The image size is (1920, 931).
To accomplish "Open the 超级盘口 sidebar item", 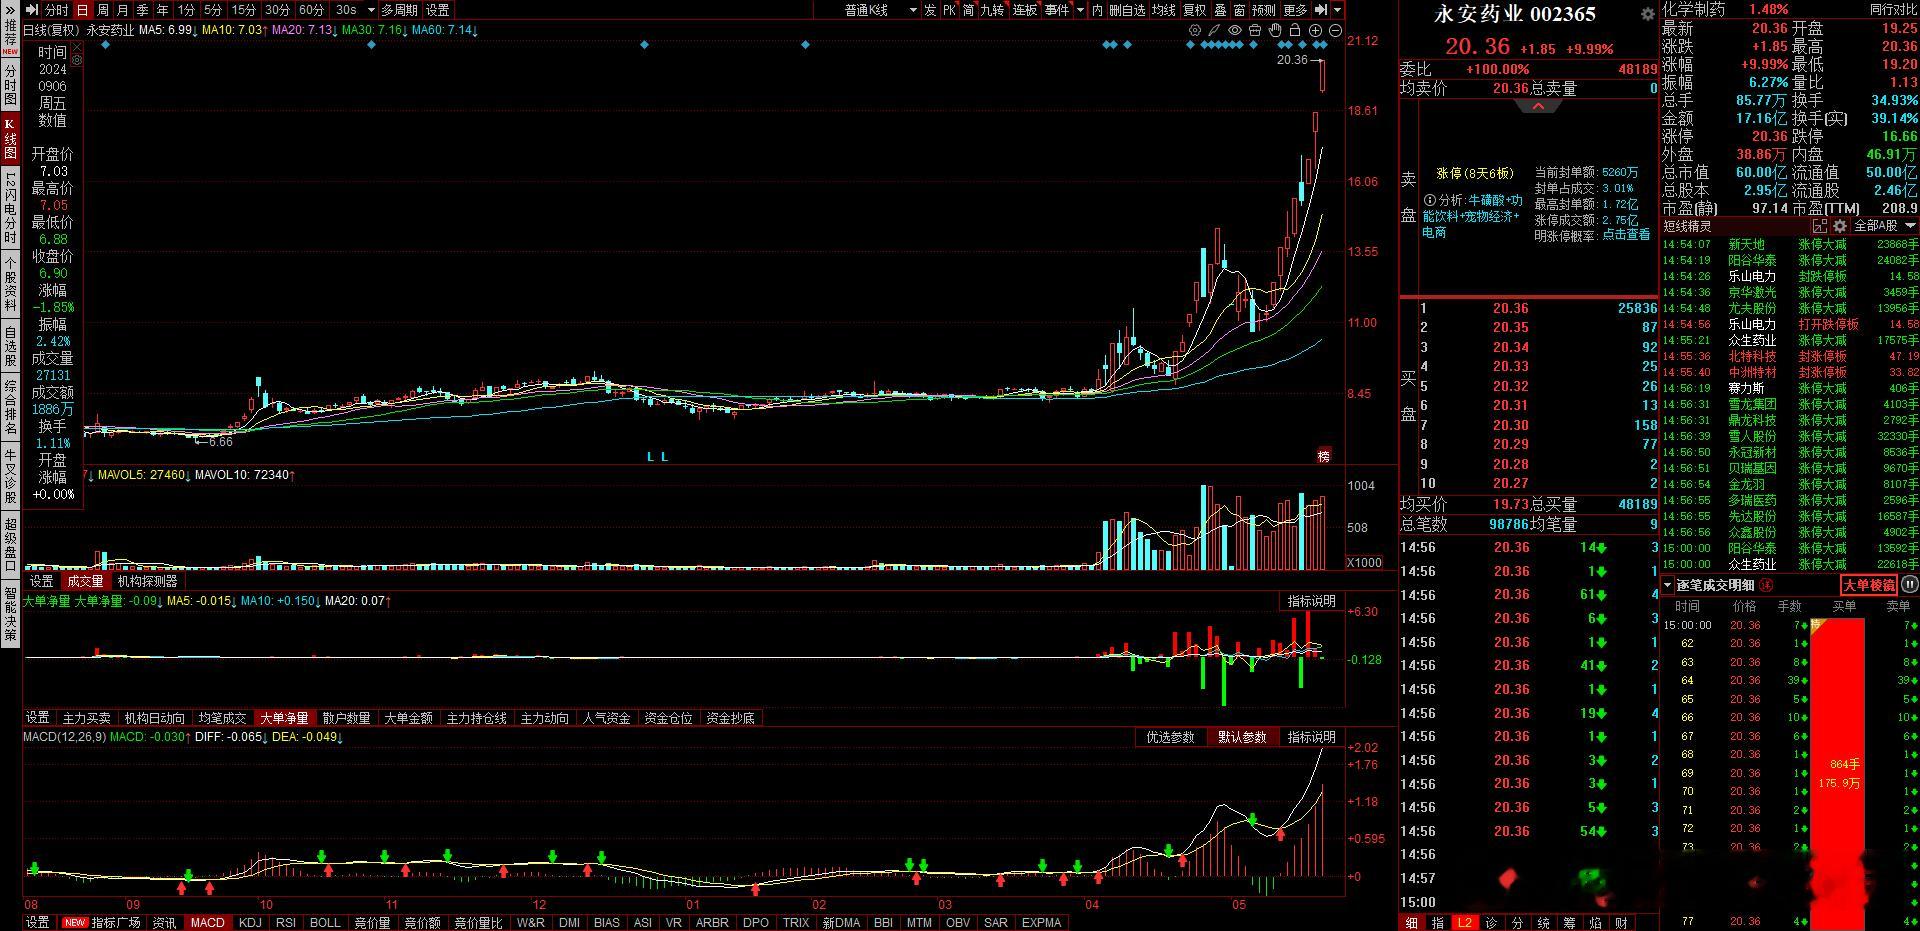I will 10,545.
